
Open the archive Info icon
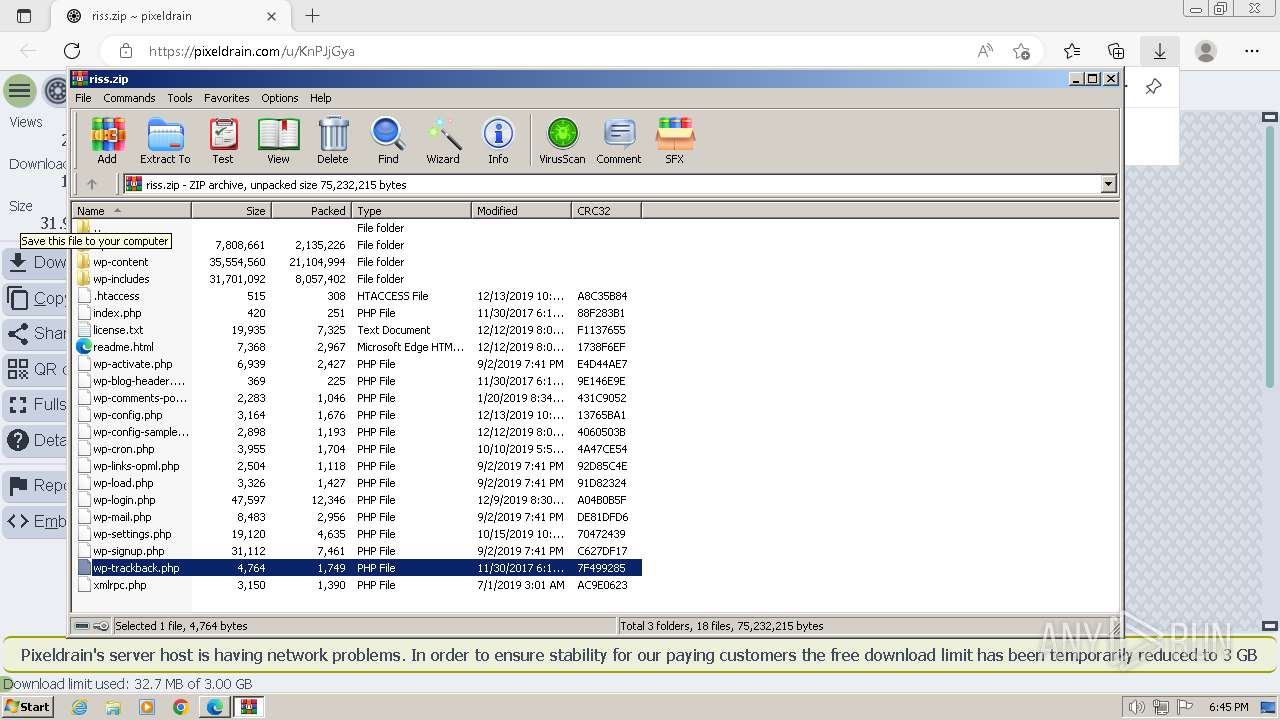pos(498,140)
